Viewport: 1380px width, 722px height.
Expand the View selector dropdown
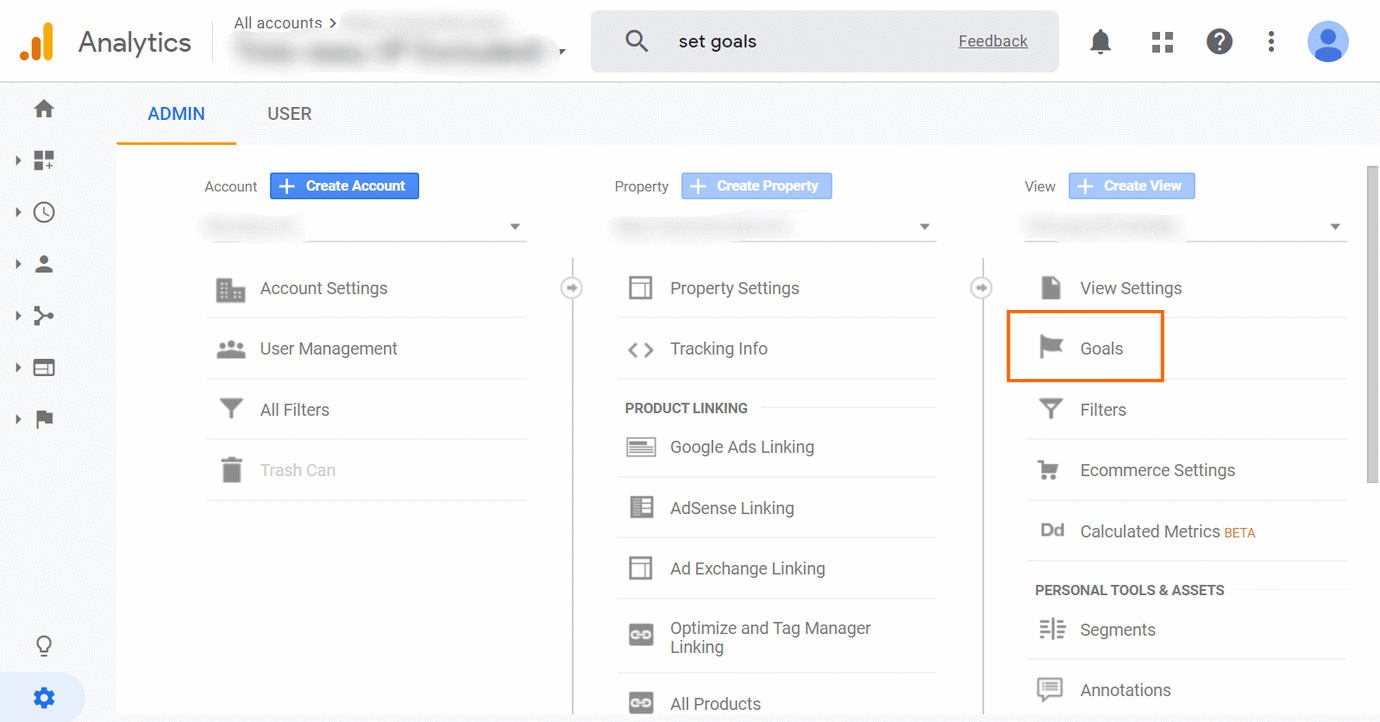(x=1335, y=226)
